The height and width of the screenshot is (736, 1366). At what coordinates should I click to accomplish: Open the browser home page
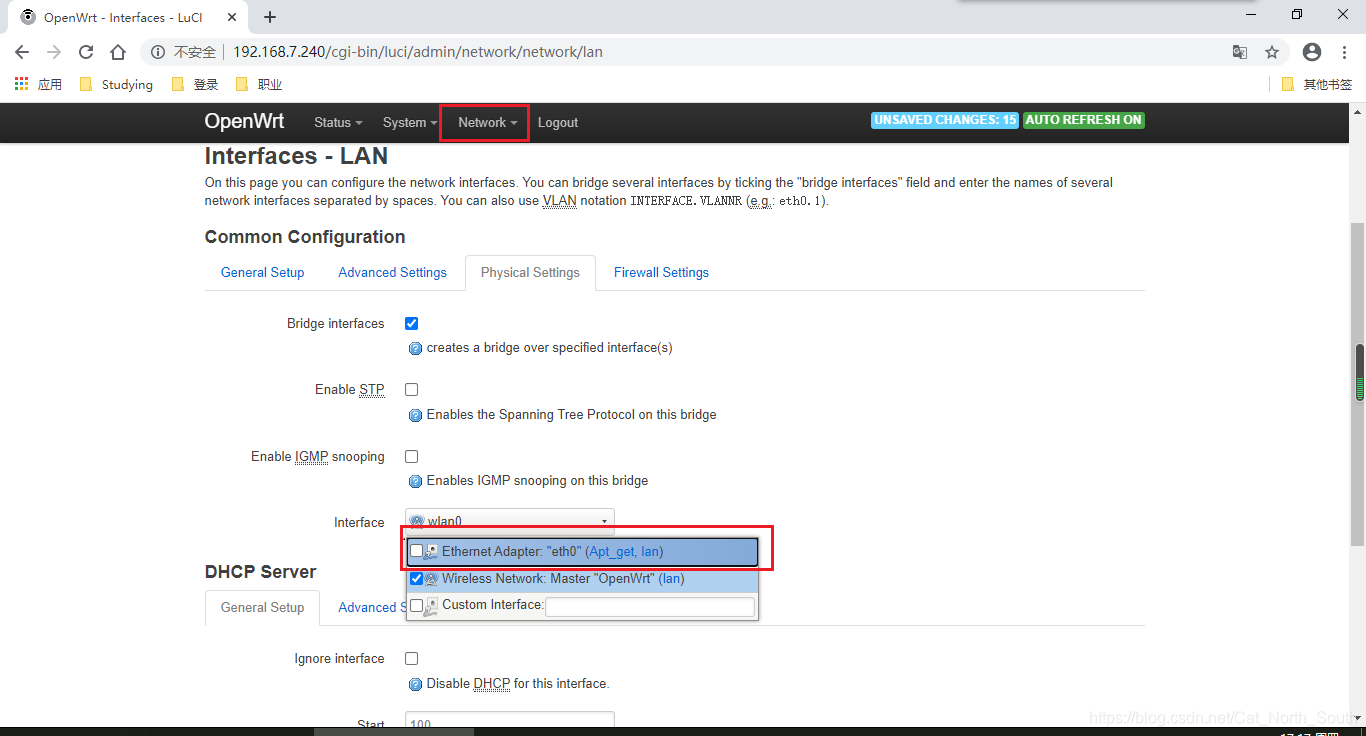point(118,52)
